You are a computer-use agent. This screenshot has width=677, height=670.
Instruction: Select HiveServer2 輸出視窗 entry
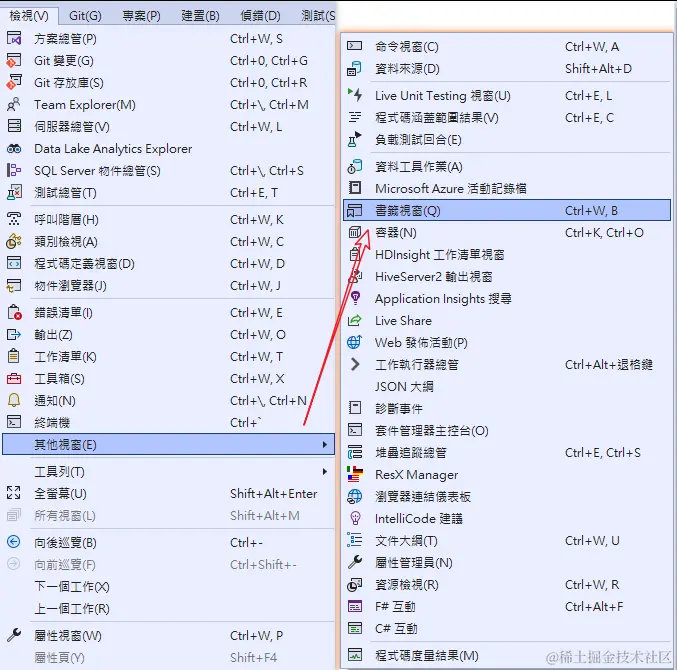pyautogui.click(x=507, y=276)
